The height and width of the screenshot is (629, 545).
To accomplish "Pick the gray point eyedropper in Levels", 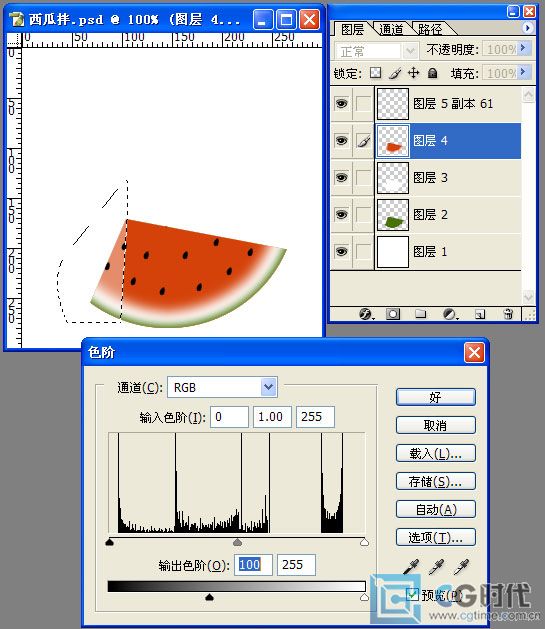I will coord(436,567).
